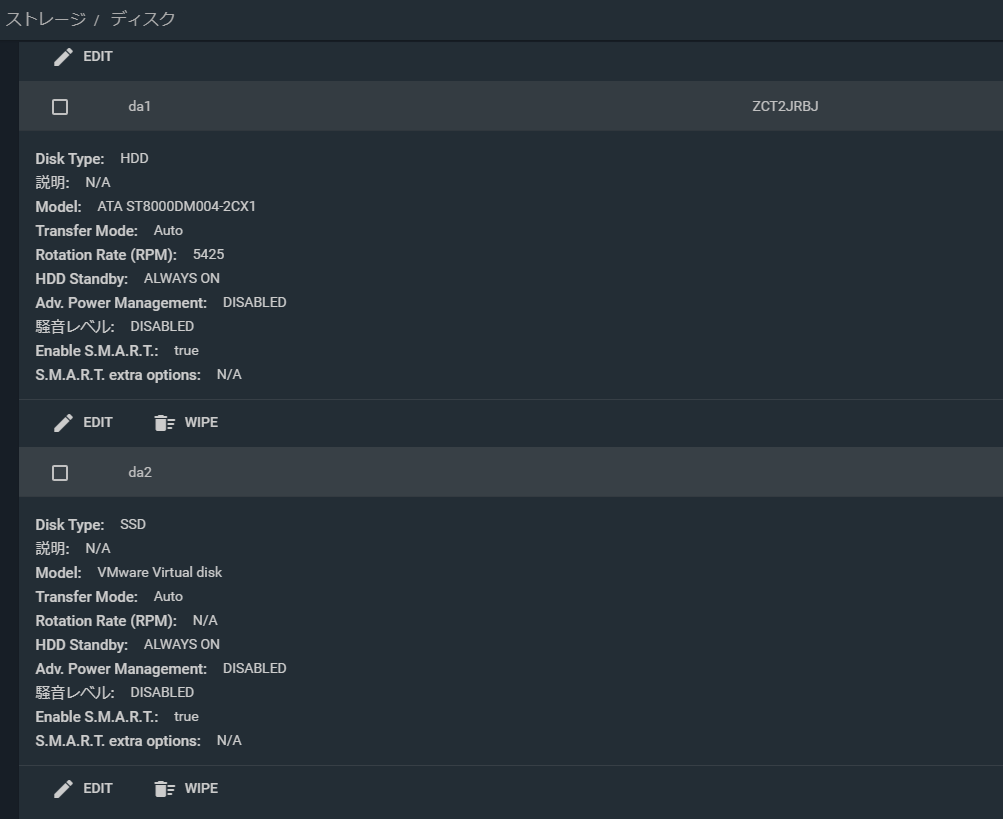Click the pencil icon above the da1 row

click(x=63, y=57)
